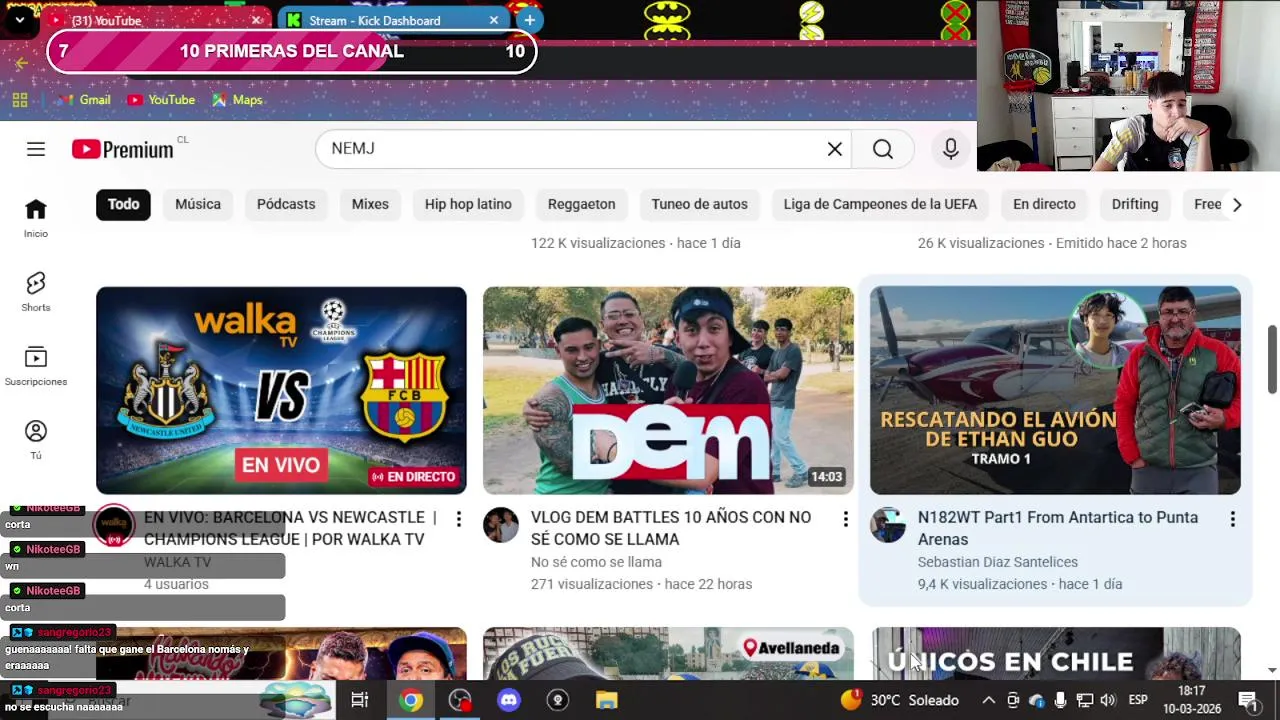Filter by Tuneo de autos
The image size is (1280, 720).
pos(699,204)
